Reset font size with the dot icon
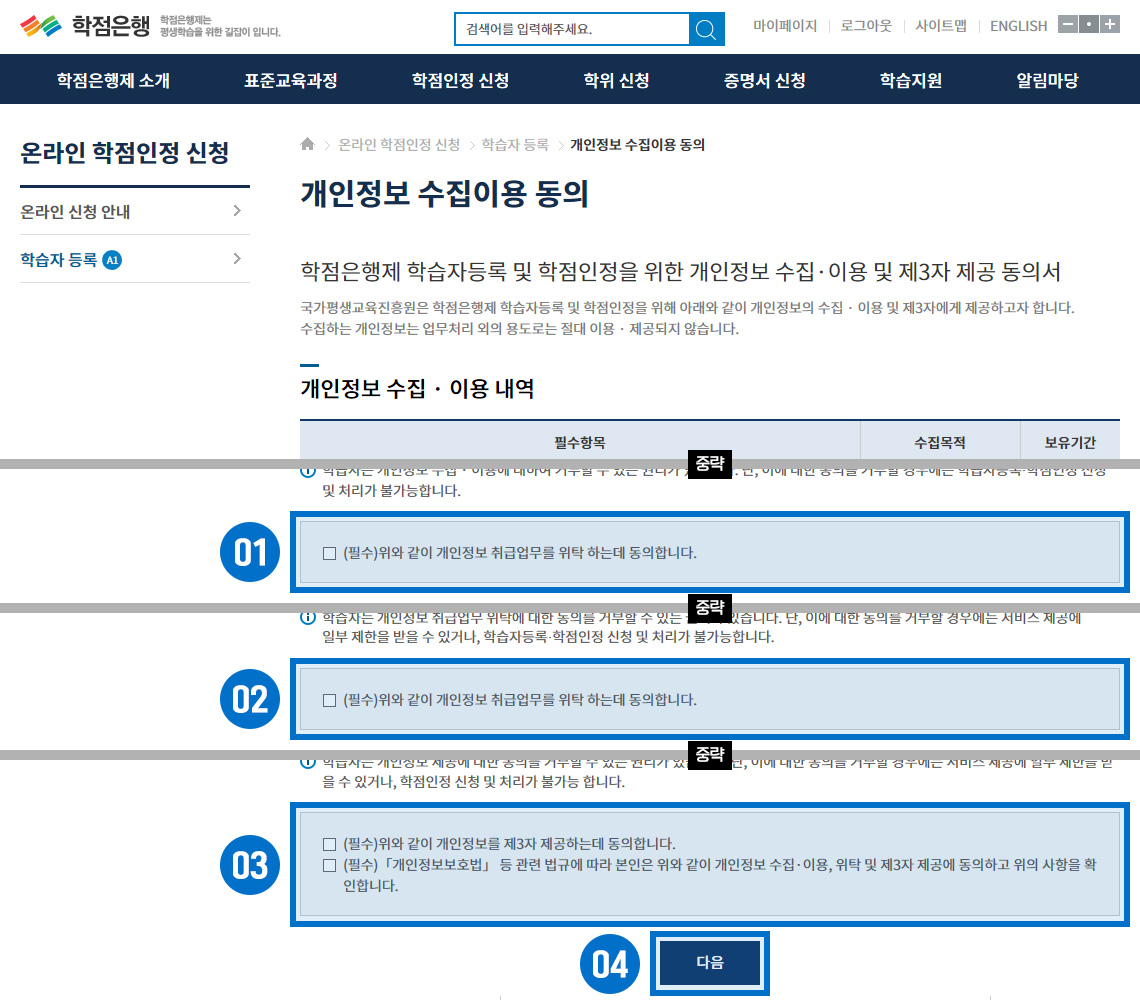Screen dimensions: 1140x1000 coord(1088,25)
